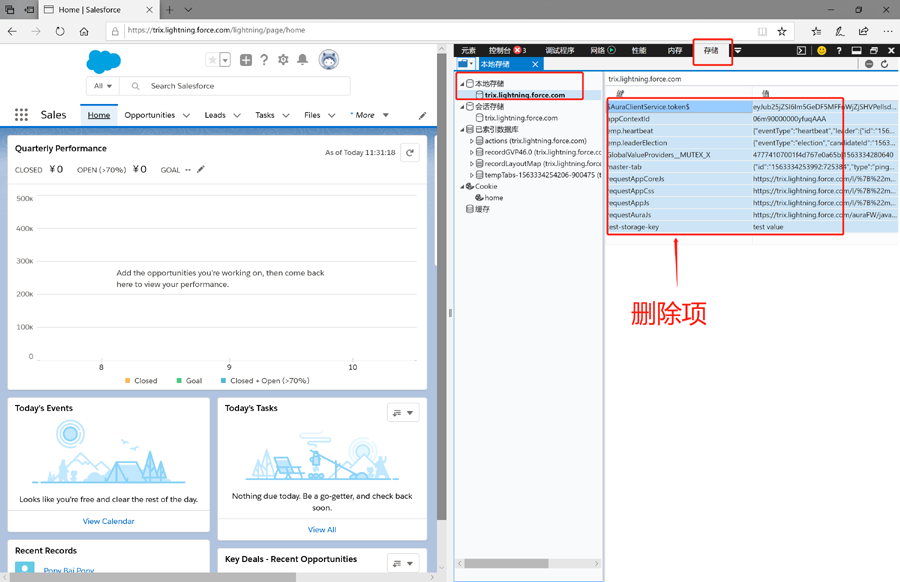
Task: Reload the page in the browser toolbar
Action: pos(60,31)
